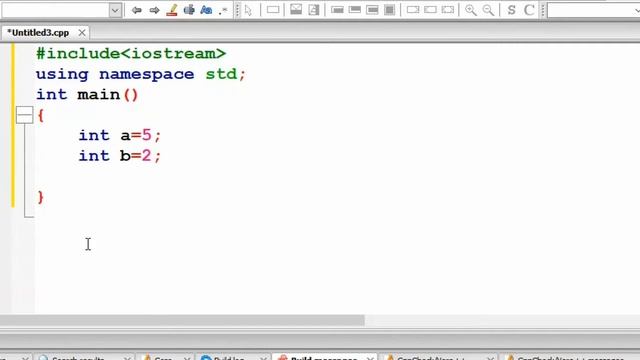
Task: Toggle match case Aa option
Action: [x=206, y=10]
